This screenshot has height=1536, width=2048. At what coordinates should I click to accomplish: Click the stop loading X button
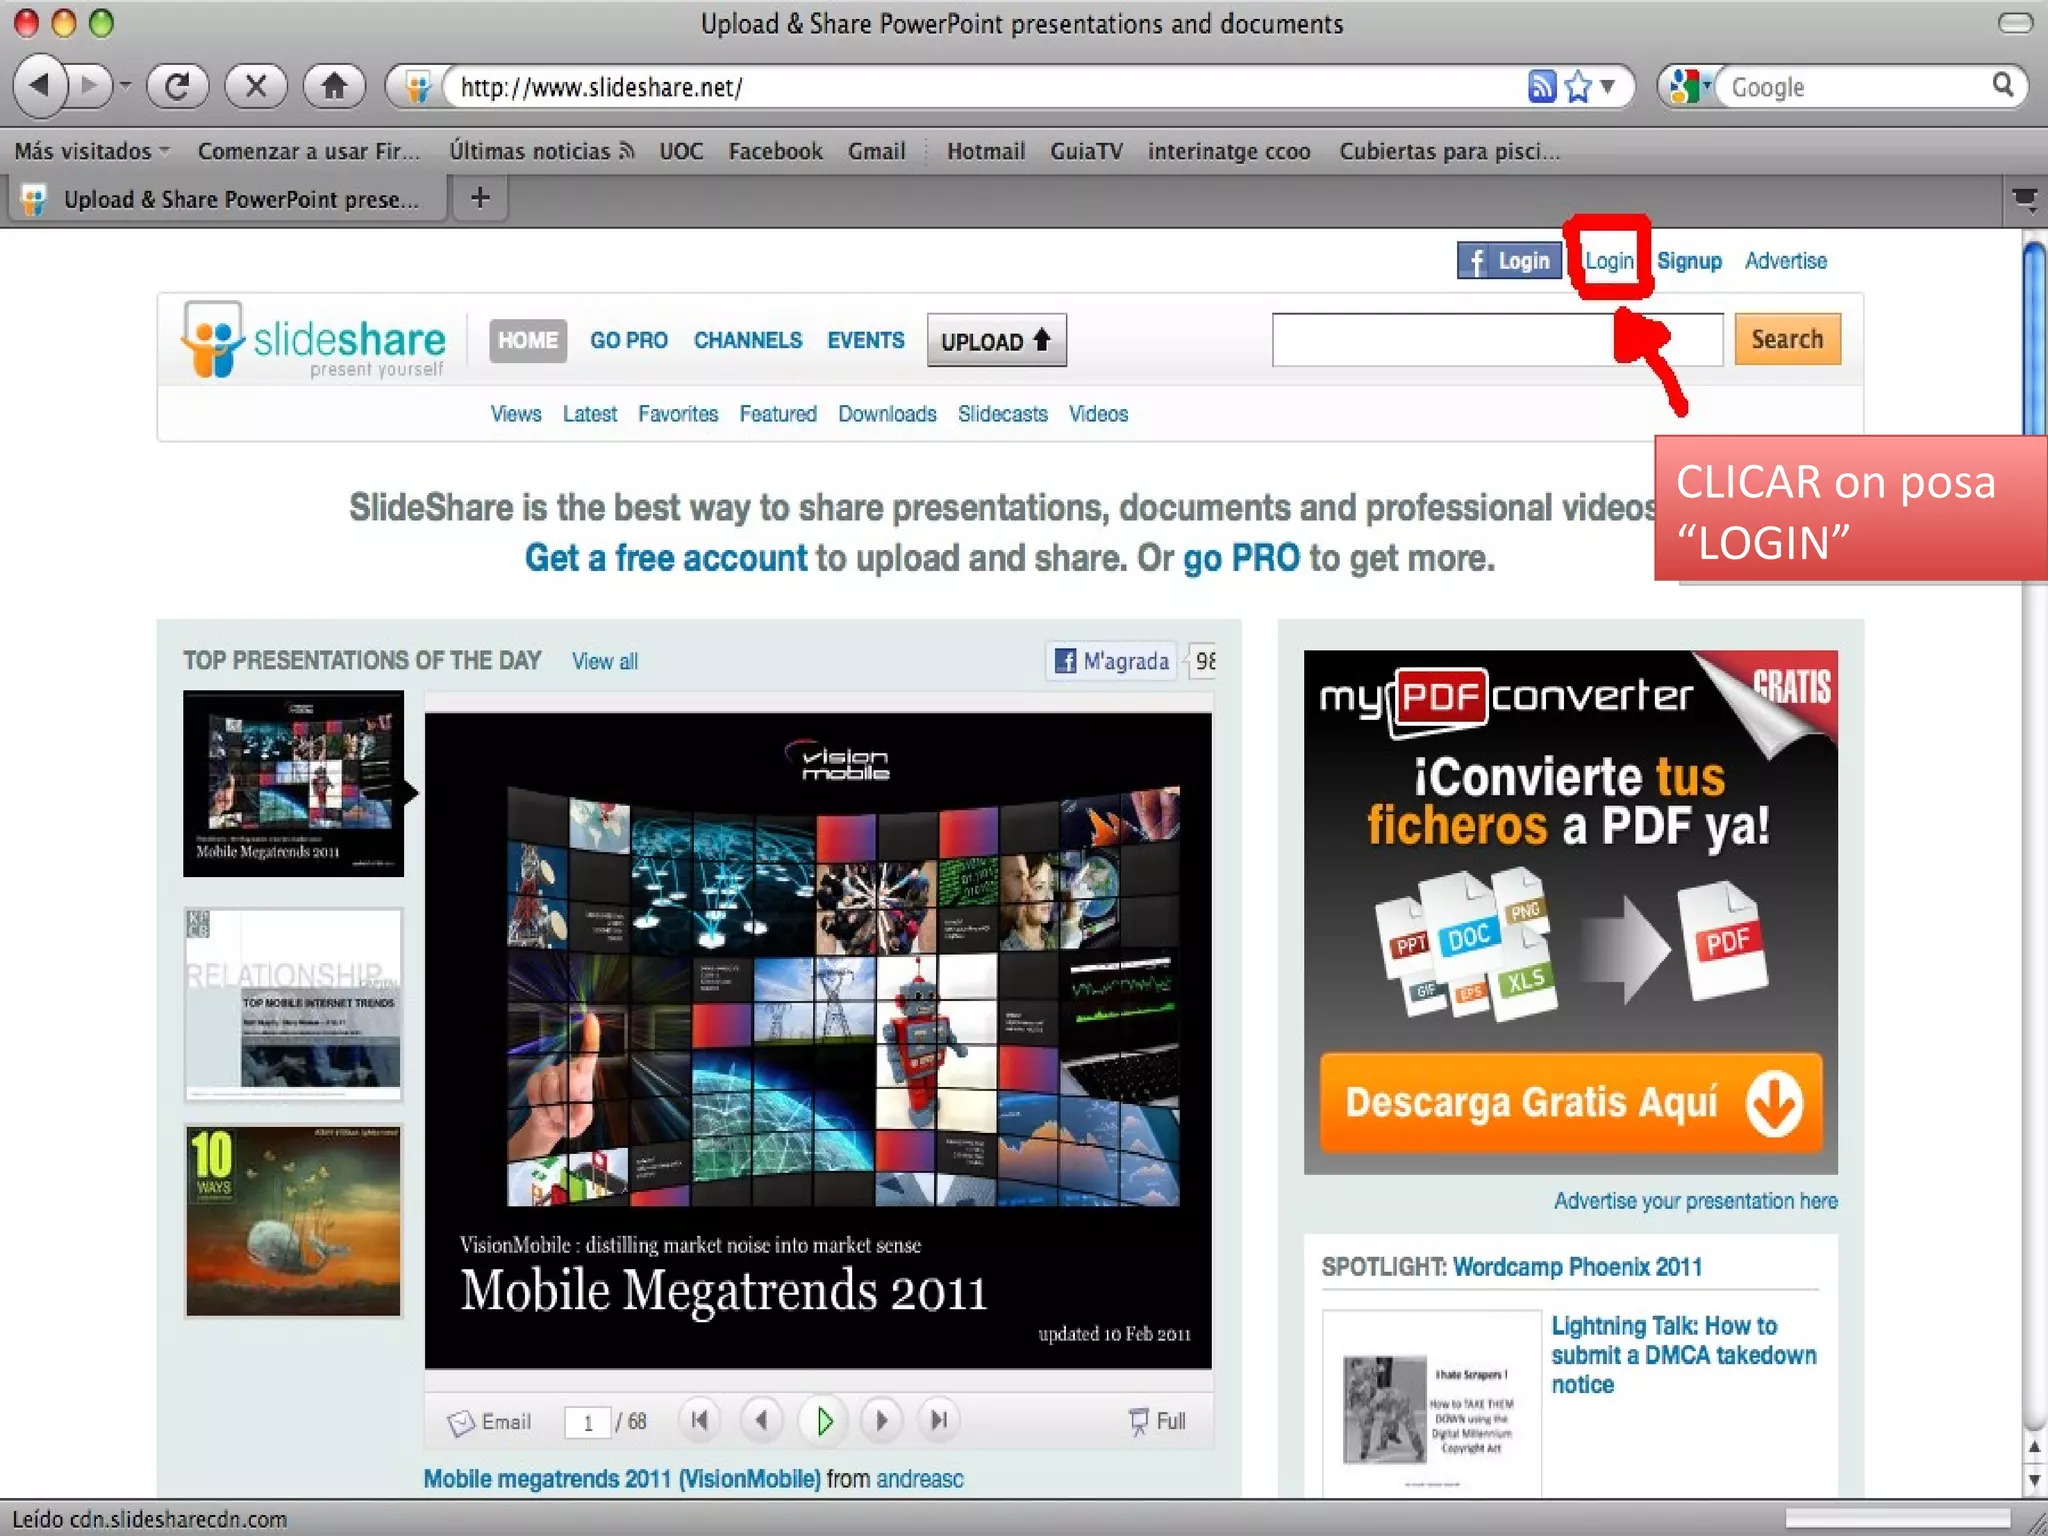coord(256,86)
